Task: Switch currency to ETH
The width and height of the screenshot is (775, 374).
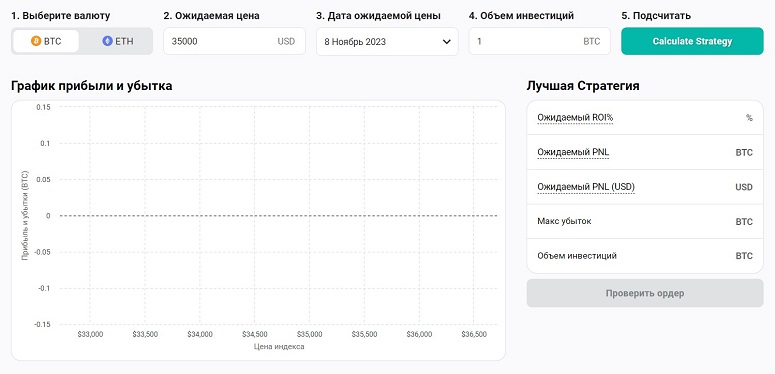Action: point(118,41)
